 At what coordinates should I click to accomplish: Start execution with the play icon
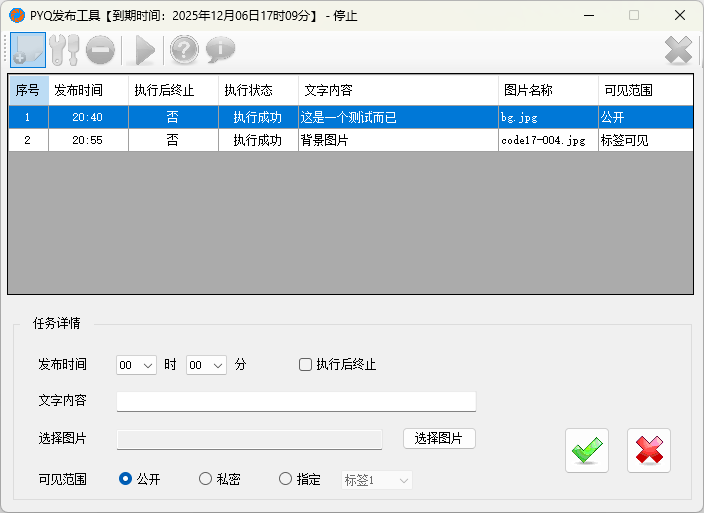tap(145, 49)
